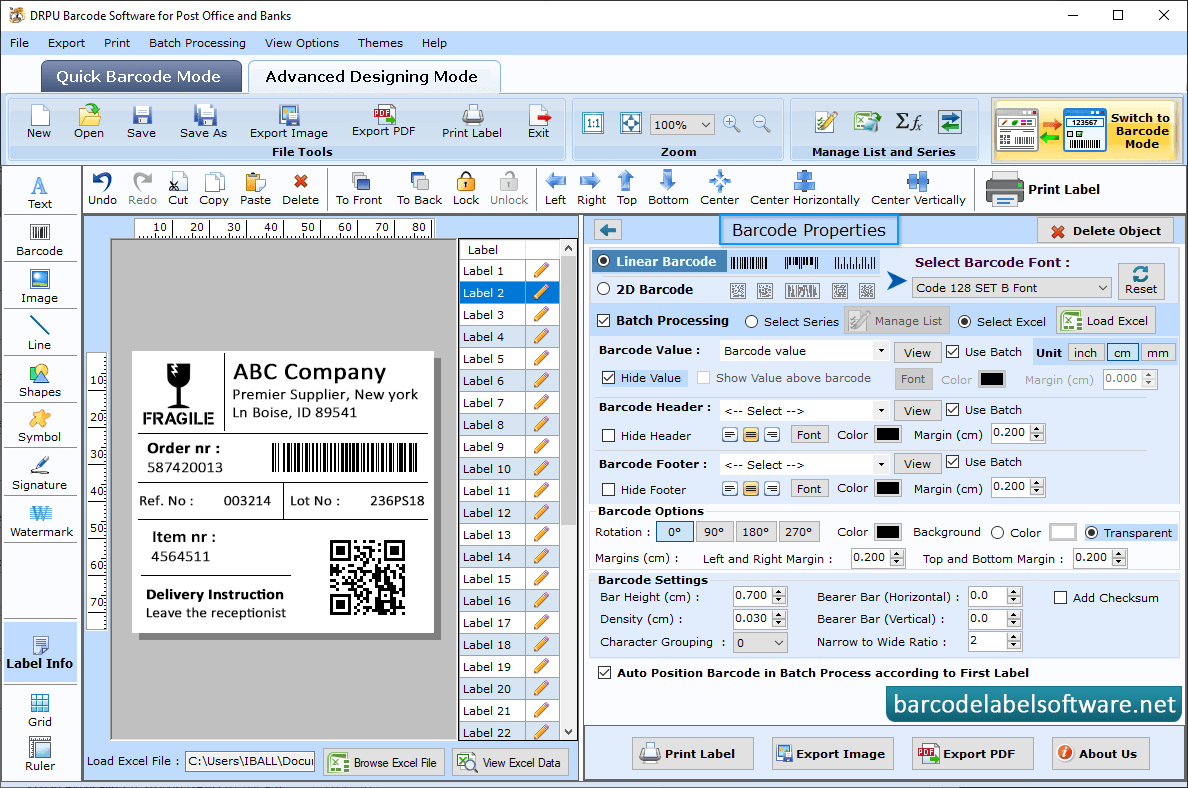Choose the Select Series radio option
This screenshot has height=788, width=1188.
(752, 322)
